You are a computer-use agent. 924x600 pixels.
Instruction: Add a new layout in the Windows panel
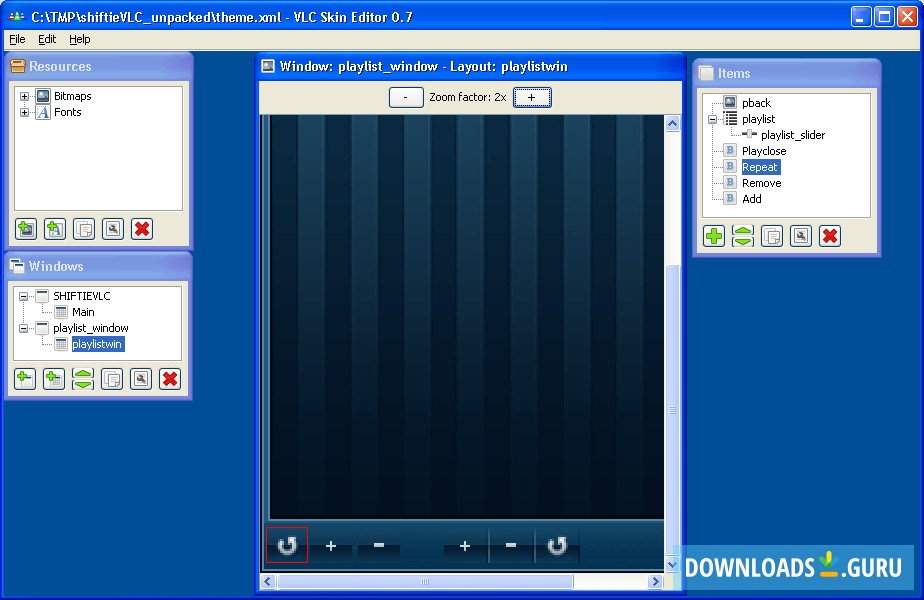click(54, 379)
